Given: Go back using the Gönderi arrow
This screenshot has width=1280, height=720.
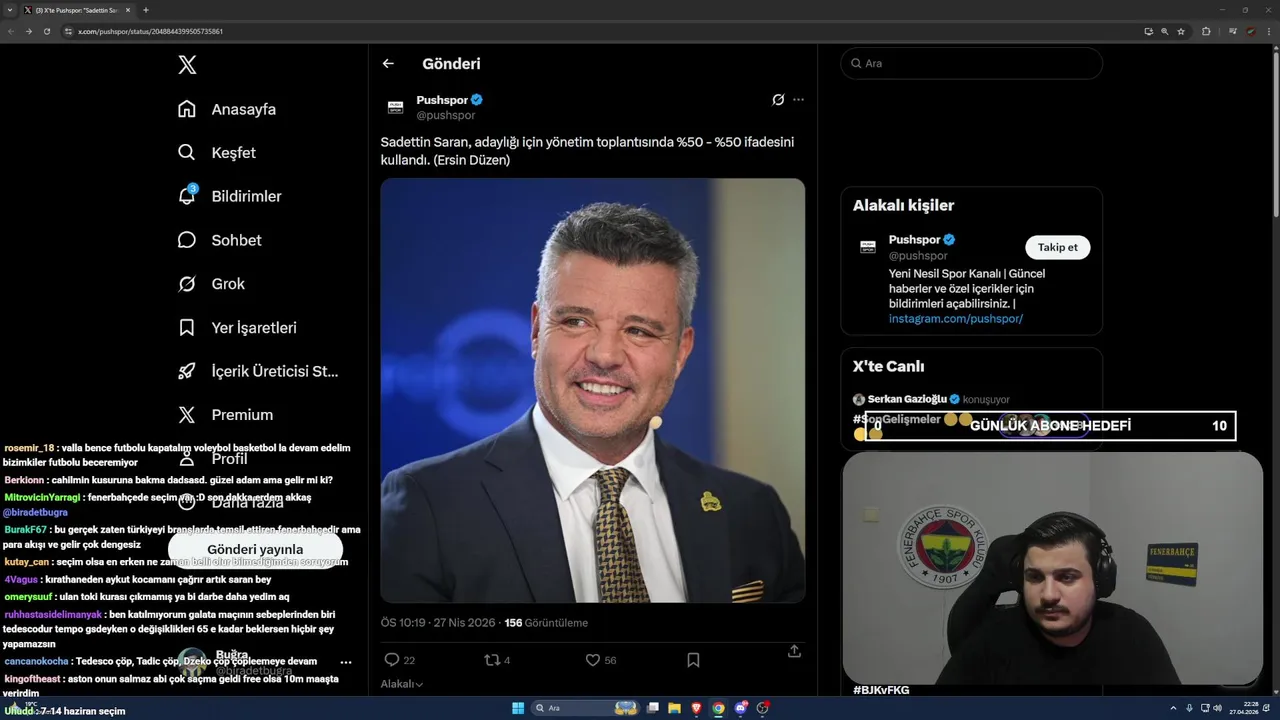Looking at the screenshot, I should (388, 63).
